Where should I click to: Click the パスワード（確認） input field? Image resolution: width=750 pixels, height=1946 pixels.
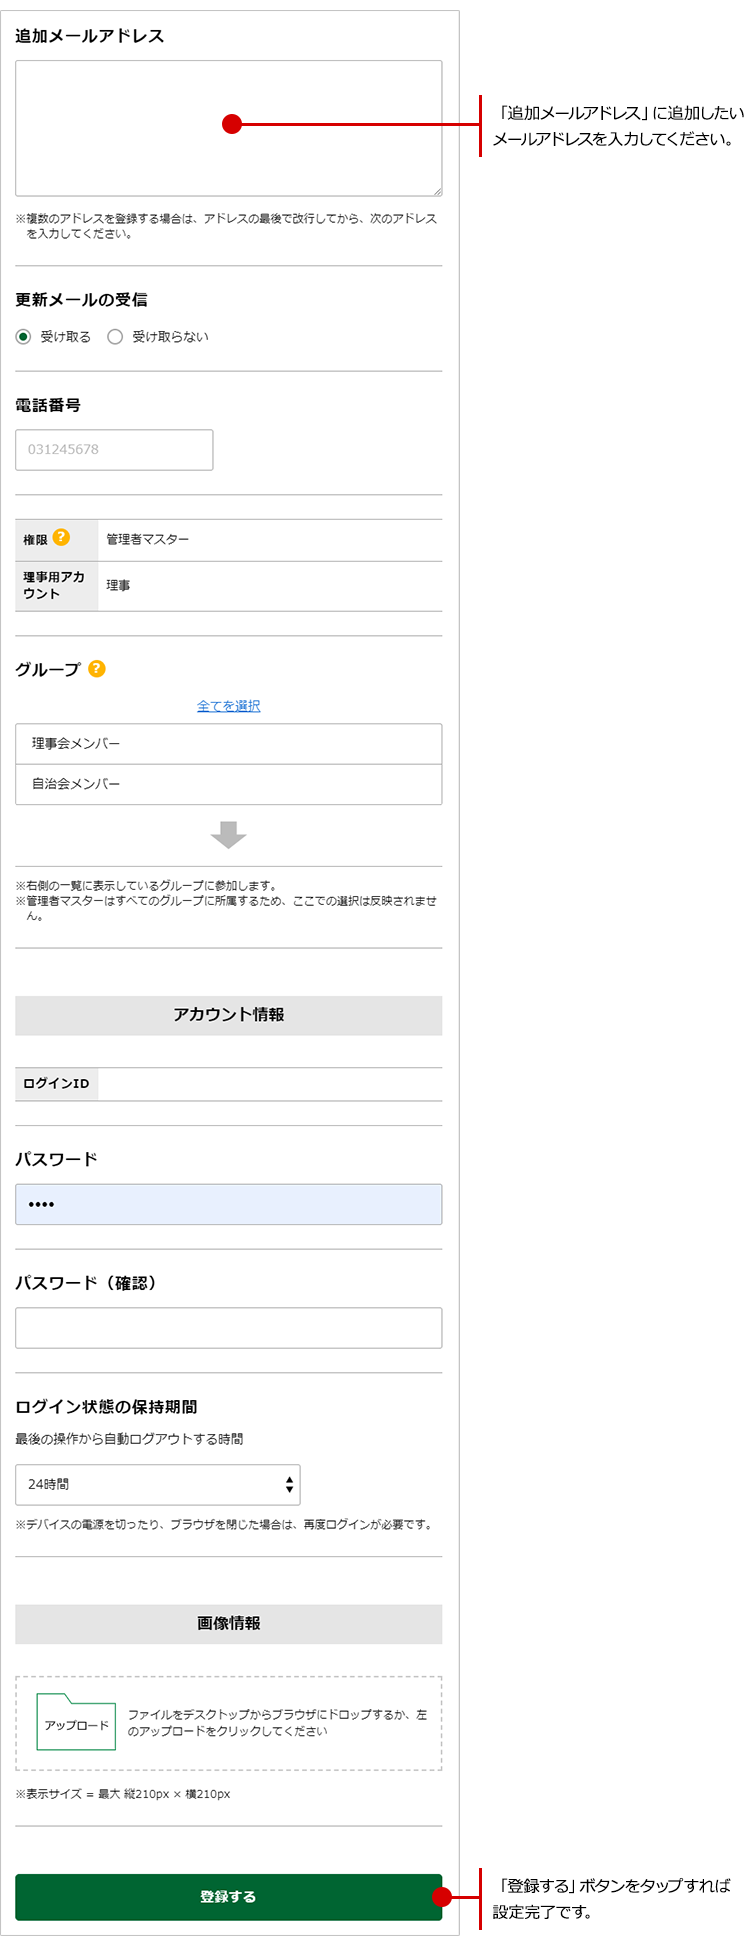[228, 1328]
